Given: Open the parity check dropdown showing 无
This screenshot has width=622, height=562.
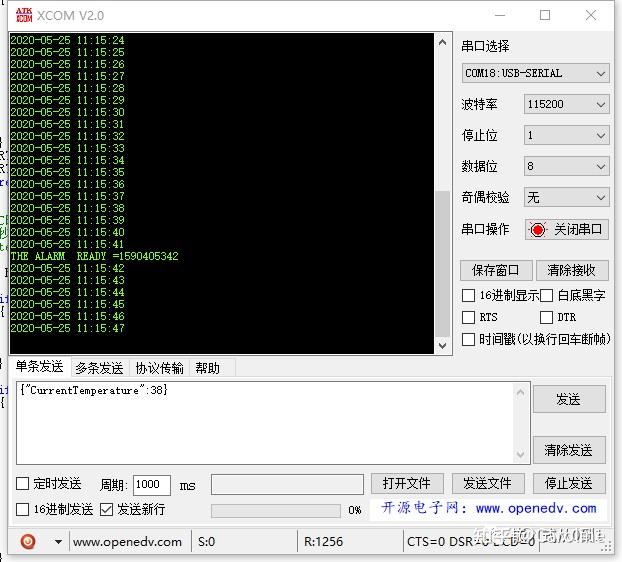Looking at the screenshot, I should tap(566, 198).
